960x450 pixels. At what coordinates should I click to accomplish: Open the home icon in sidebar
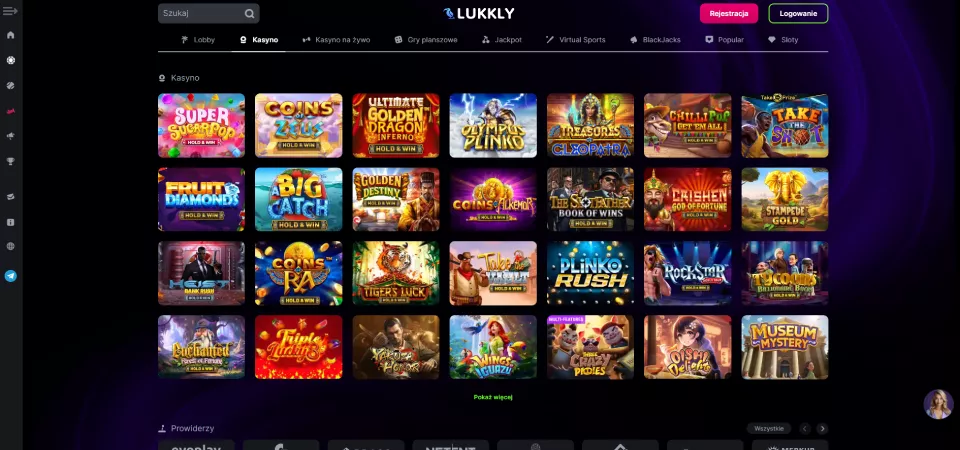[x=10, y=35]
